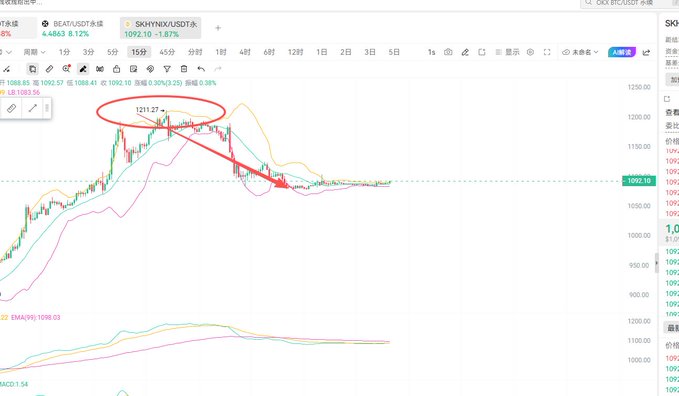The image size is (679, 396).
Task: Click the 900.00 price axis label
Action: click(640, 295)
